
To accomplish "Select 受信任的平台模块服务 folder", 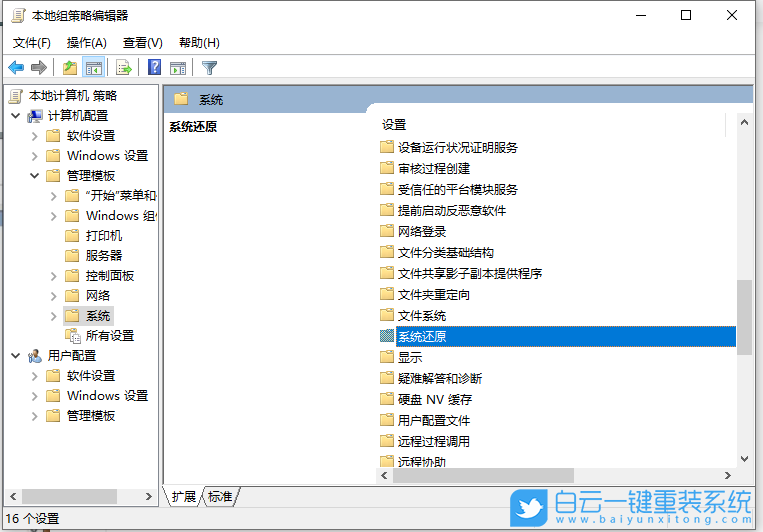I will click(x=457, y=189).
